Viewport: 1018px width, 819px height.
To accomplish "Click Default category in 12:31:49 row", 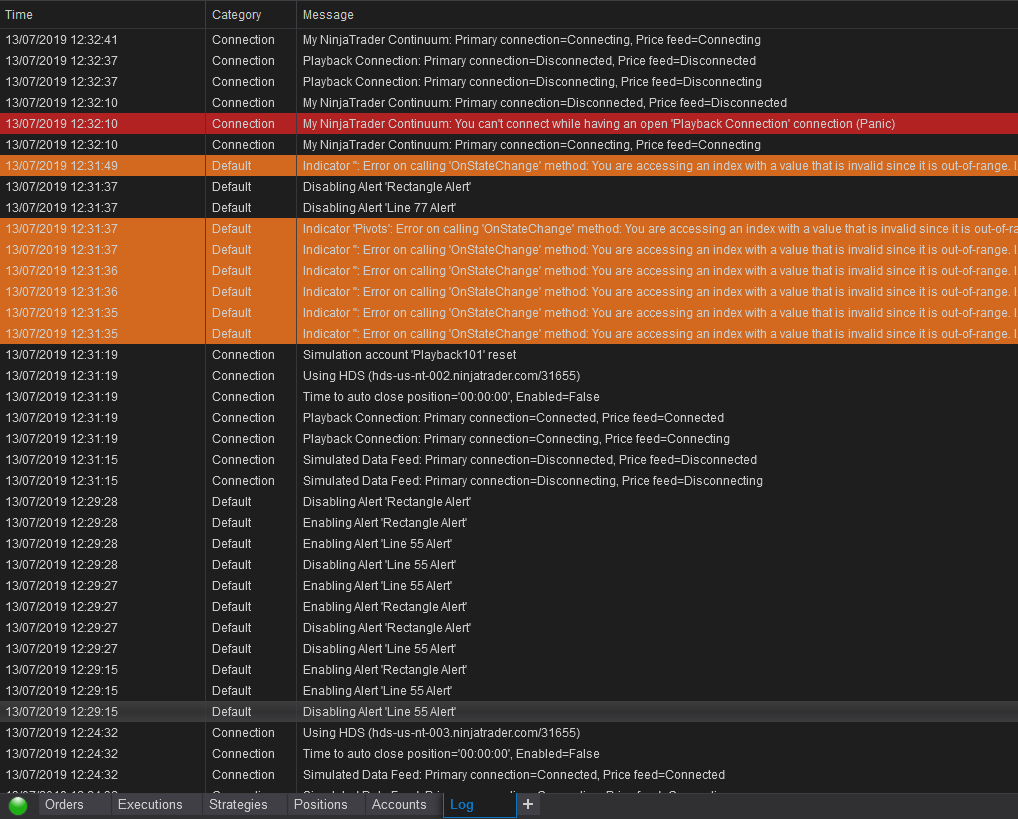I will pos(232,166).
